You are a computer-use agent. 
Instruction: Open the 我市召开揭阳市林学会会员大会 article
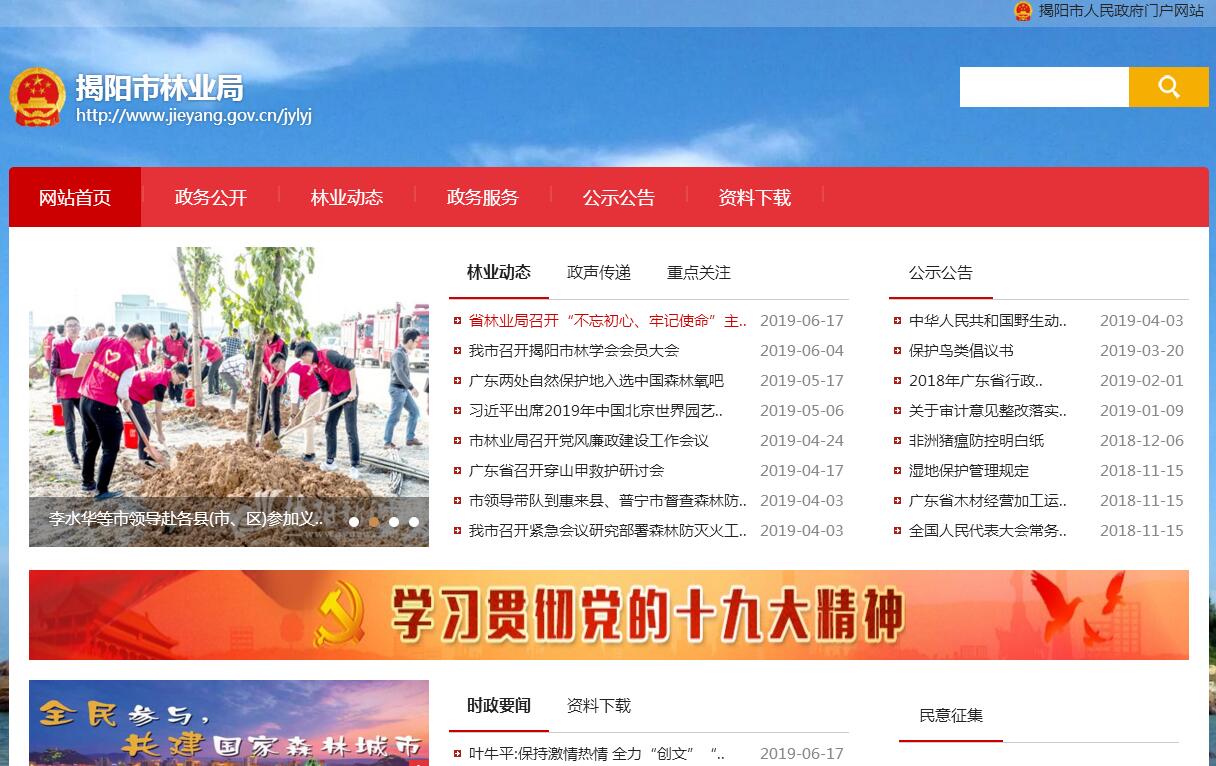coord(573,351)
